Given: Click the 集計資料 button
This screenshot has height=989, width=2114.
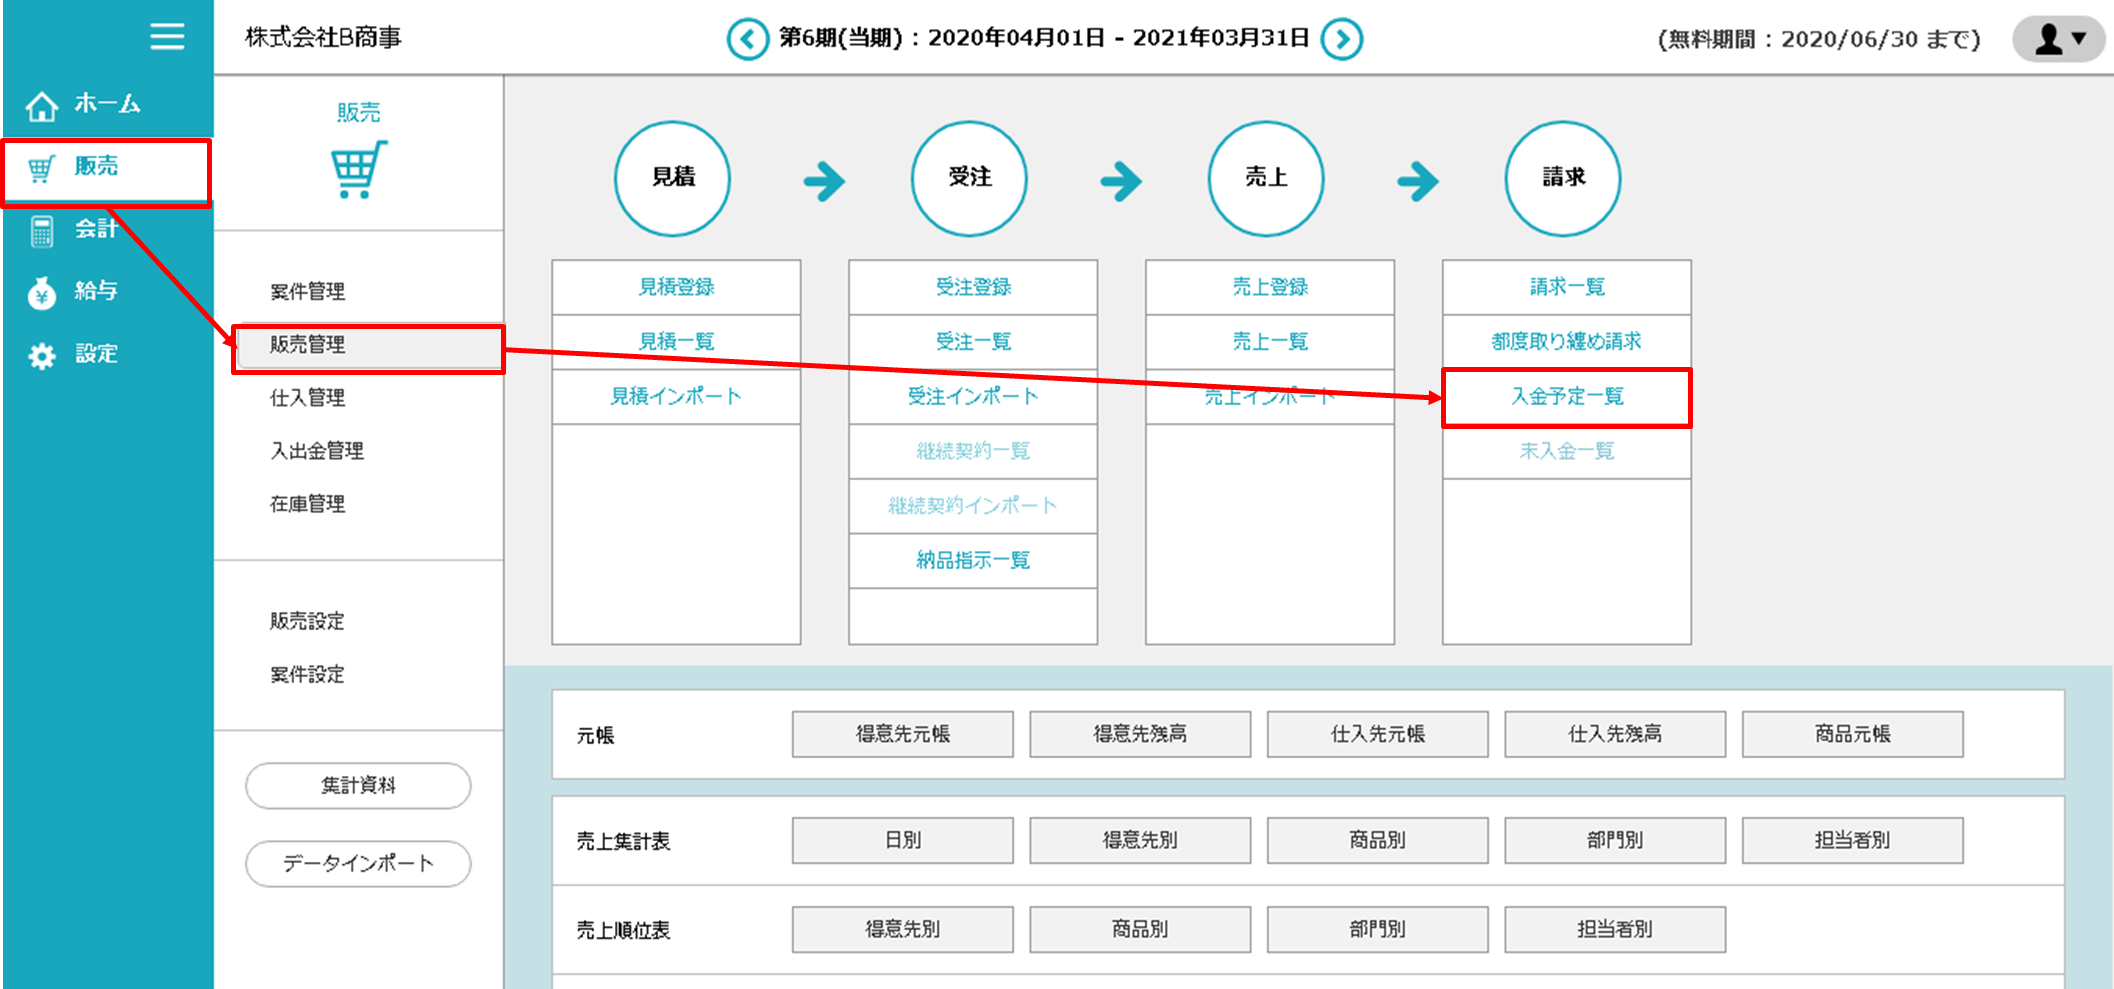Looking at the screenshot, I should click(358, 786).
